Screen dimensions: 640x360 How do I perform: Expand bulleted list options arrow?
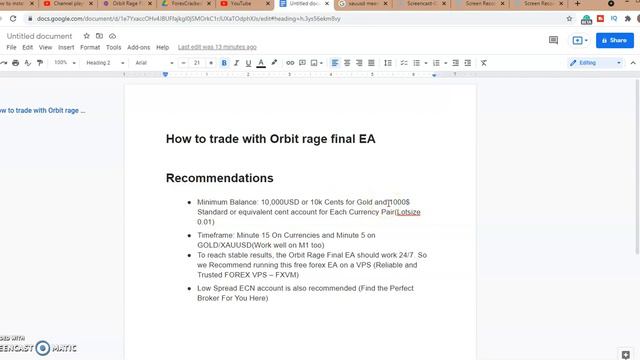(x=426, y=63)
